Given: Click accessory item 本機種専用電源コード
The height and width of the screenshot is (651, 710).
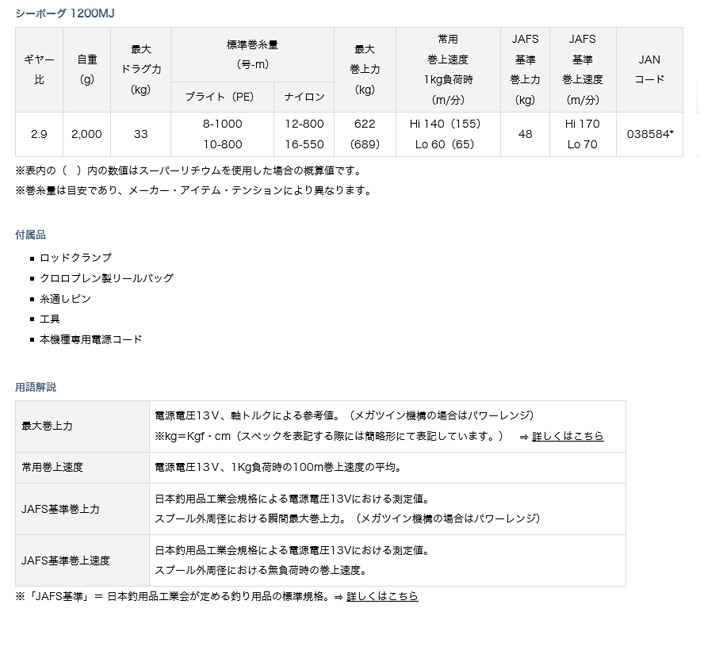Looking at the screenshot, I should [x=91, y=340].
